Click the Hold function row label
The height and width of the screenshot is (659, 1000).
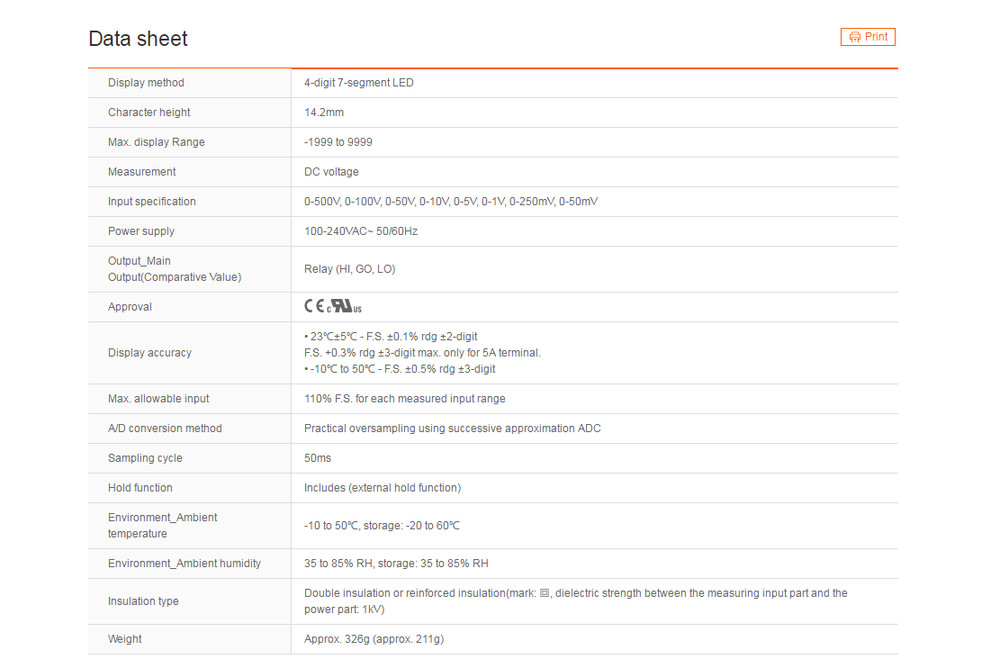(x=140, y=488)
